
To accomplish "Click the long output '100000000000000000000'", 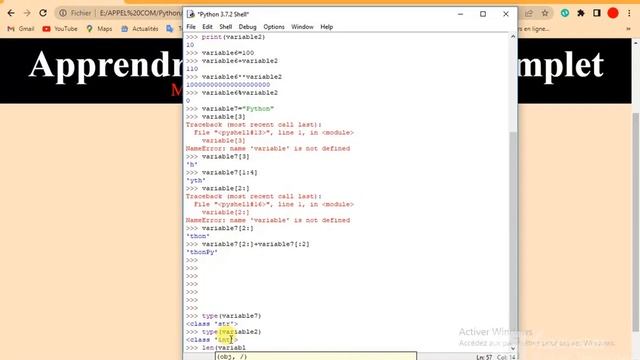I will point(228,85).
